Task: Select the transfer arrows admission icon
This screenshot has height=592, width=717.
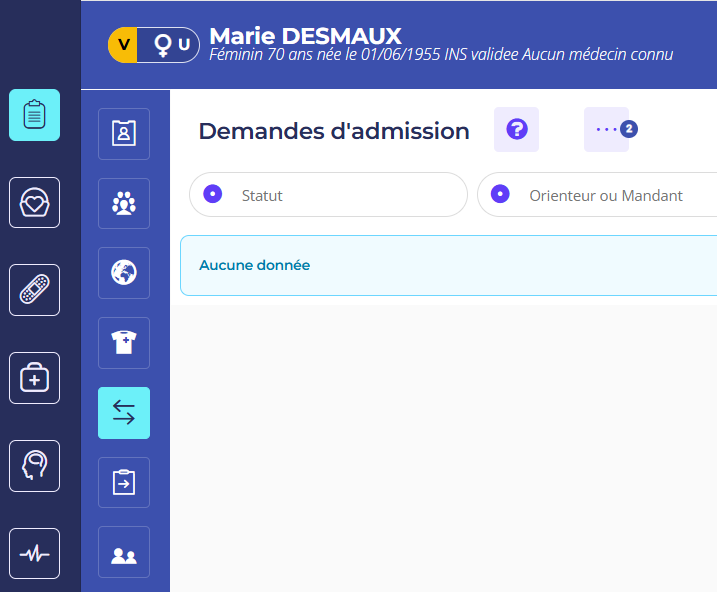Action: 124,413
